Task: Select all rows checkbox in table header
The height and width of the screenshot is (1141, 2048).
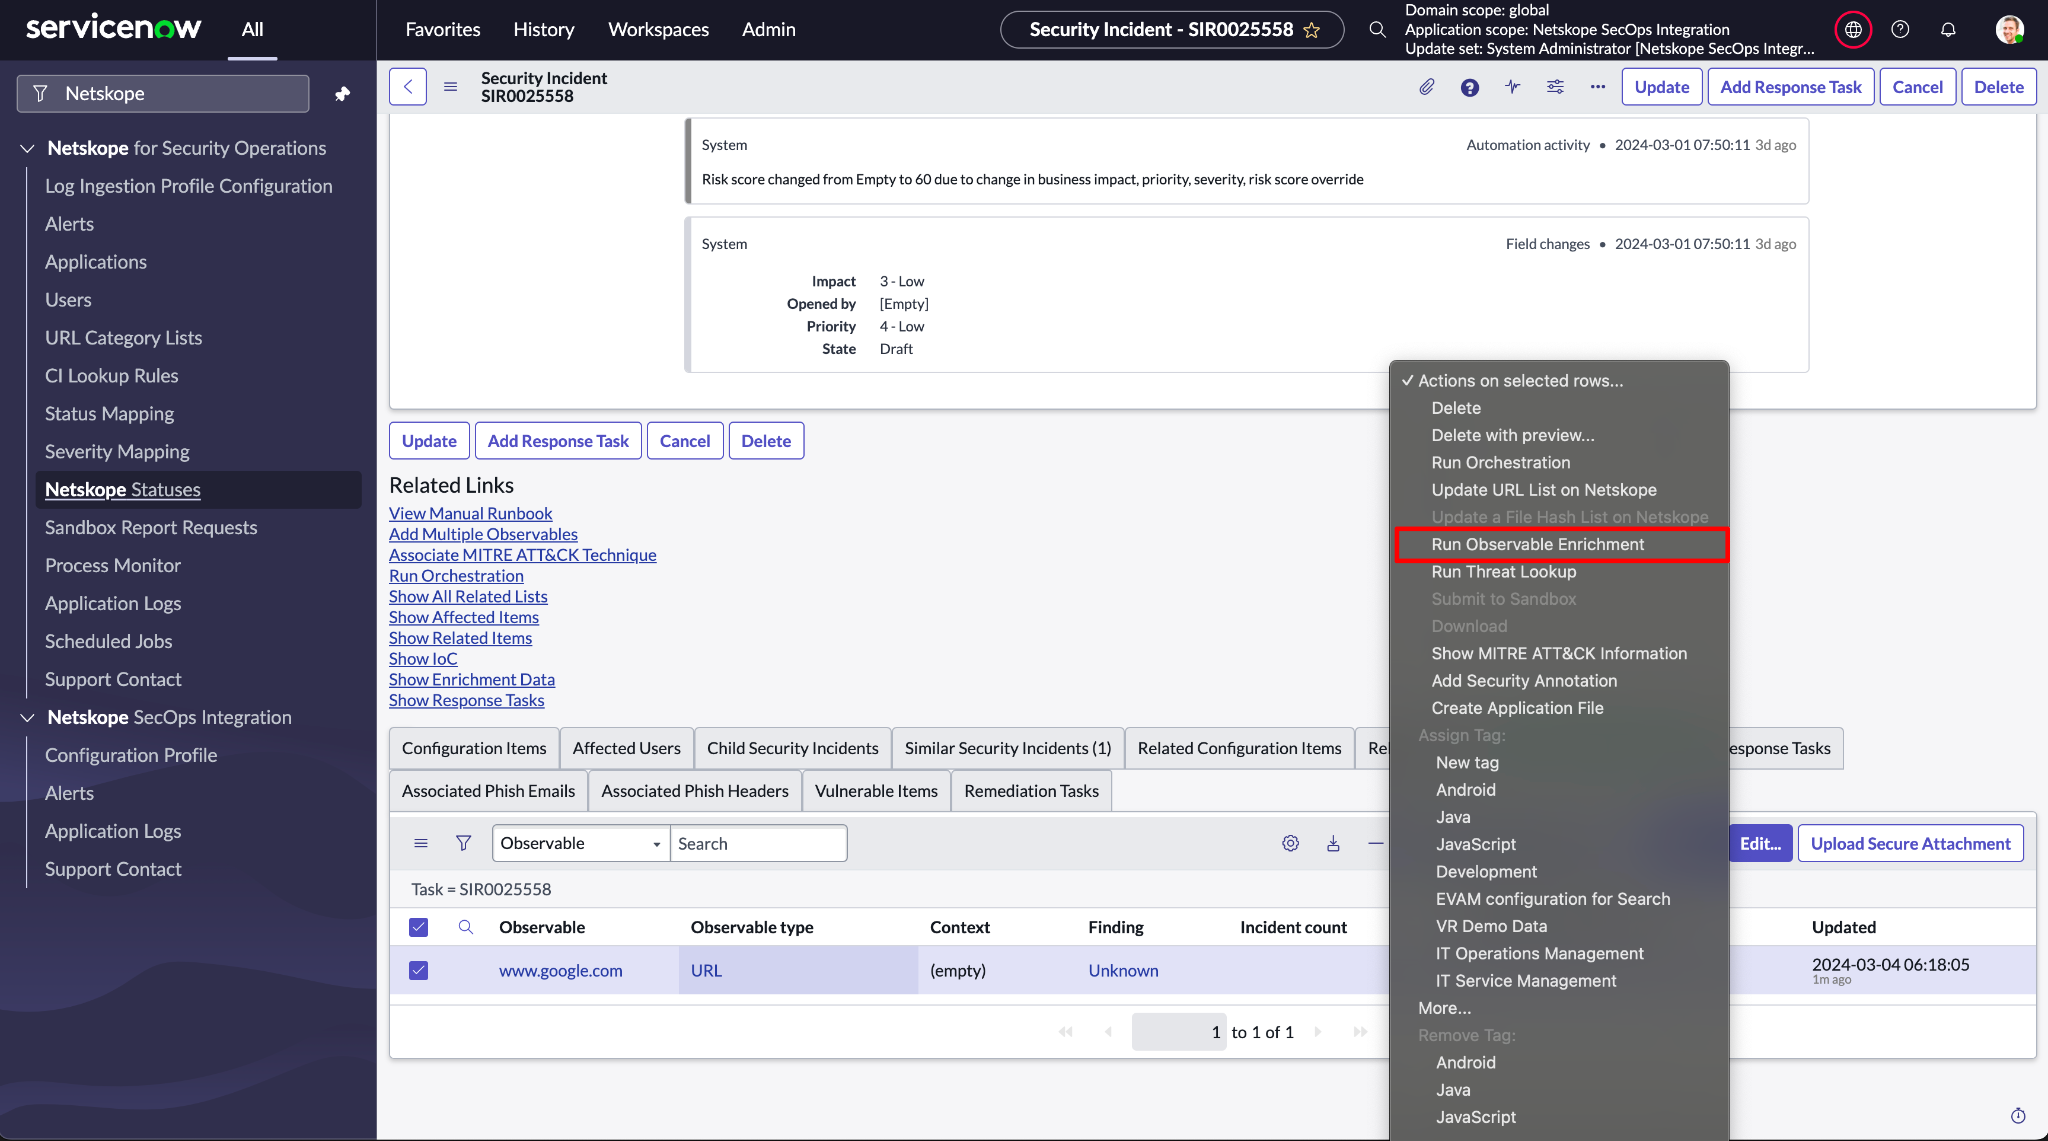Action: click(x=419, y=927)
